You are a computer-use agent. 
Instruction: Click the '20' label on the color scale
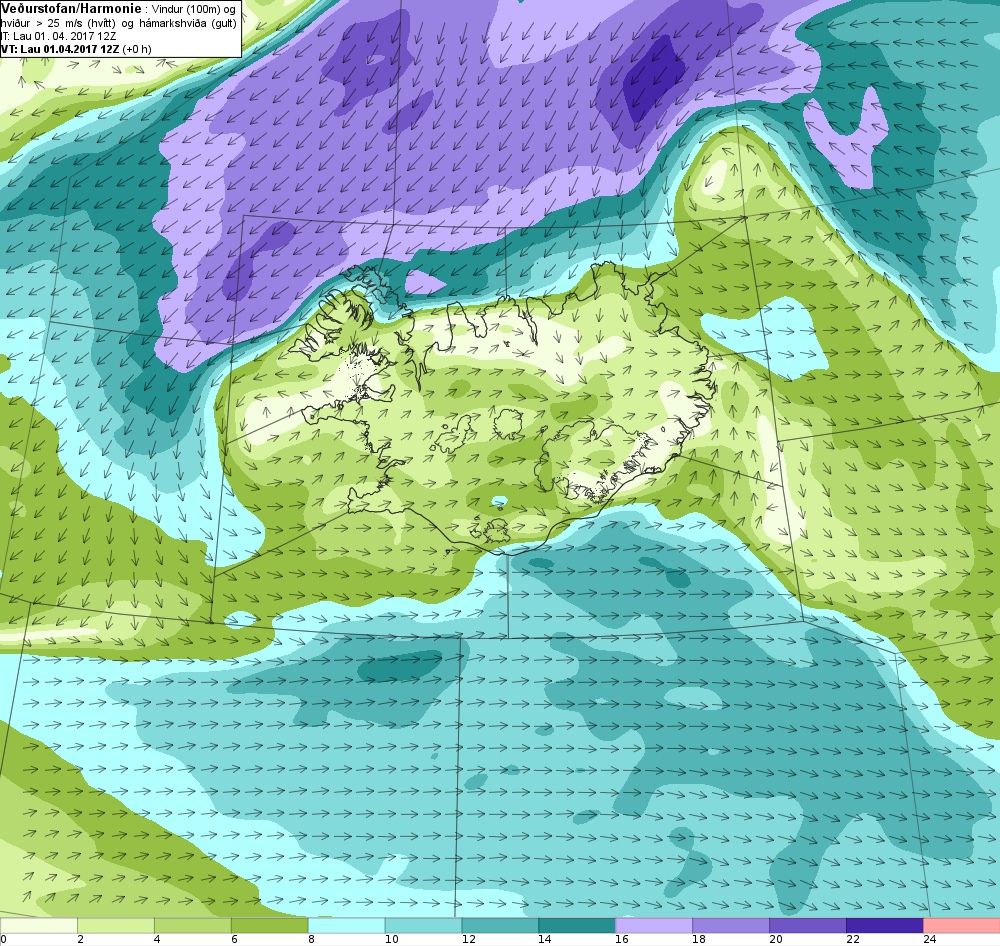[776, 939]
